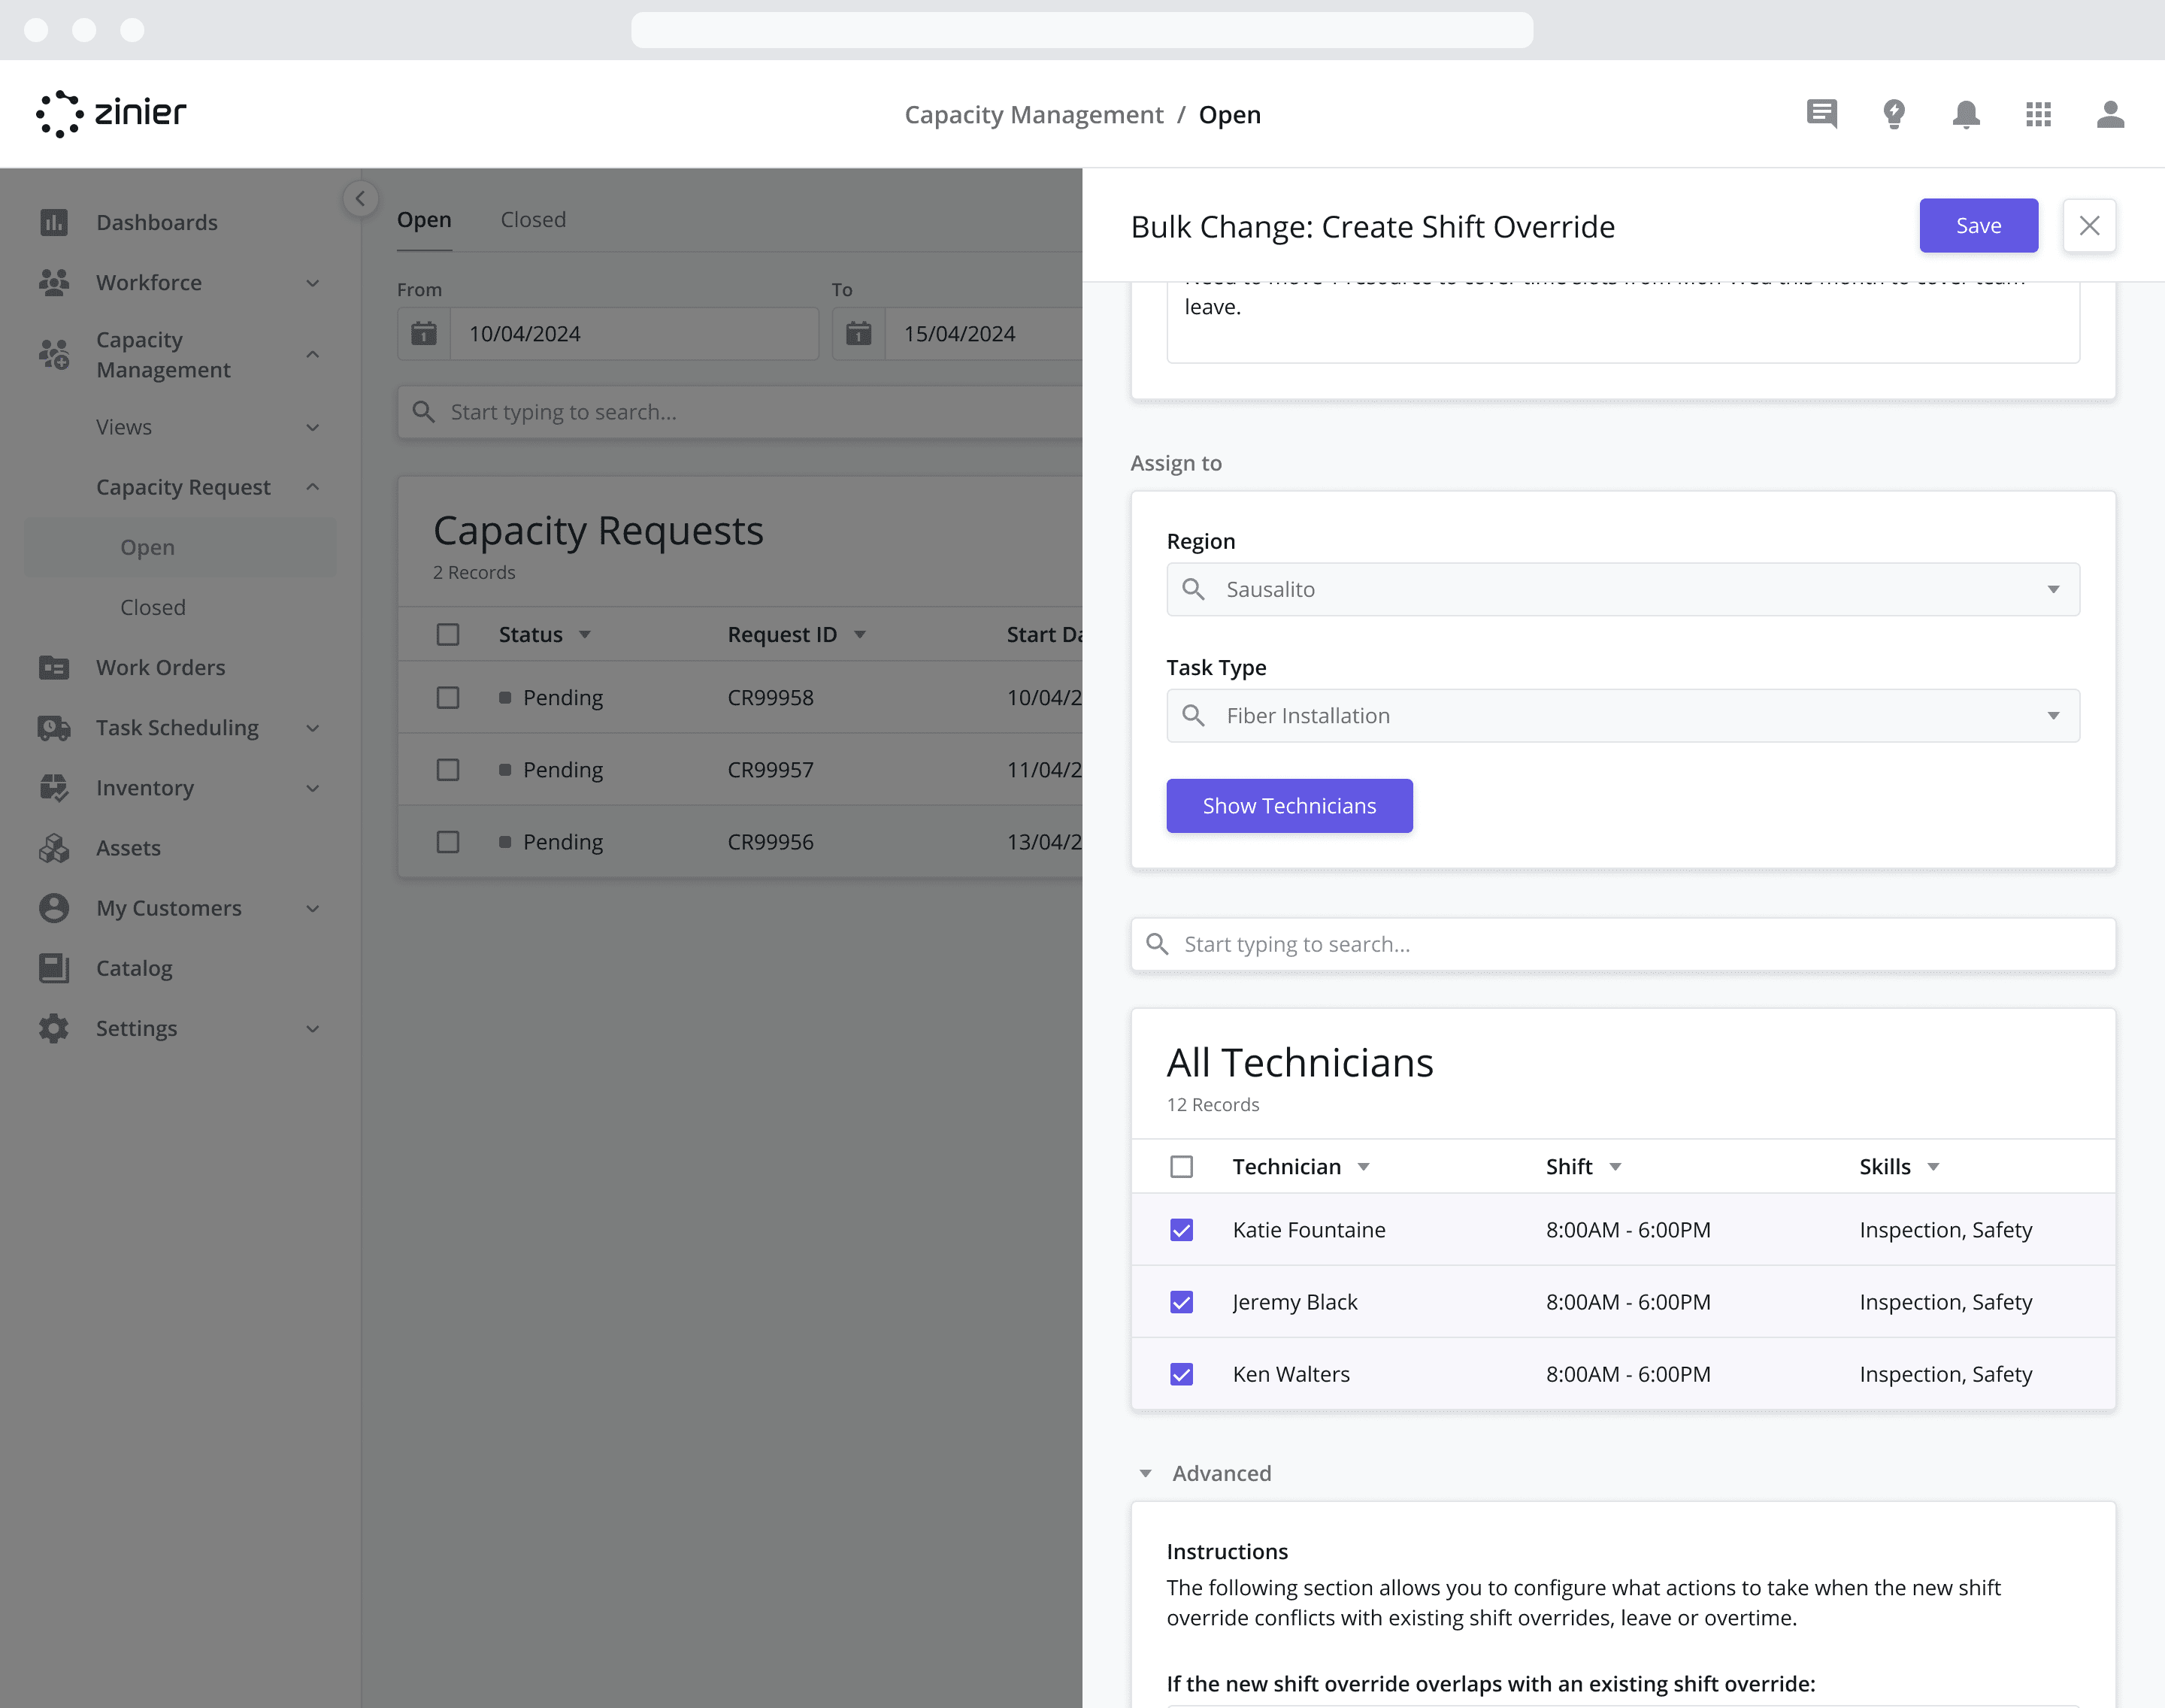Click the Capacity Requests search field

(x=740, y=412)
